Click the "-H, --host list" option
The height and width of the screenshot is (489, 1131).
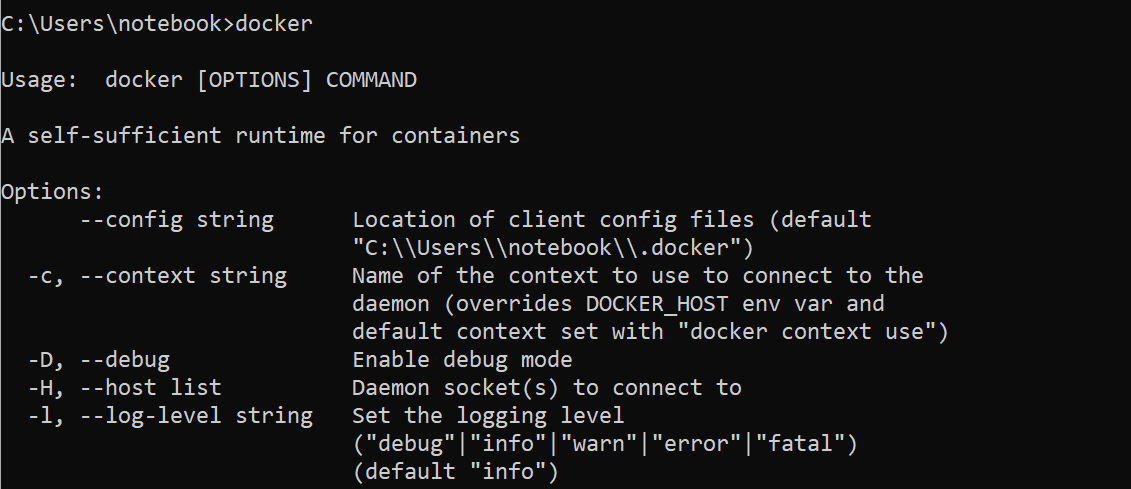125,387
